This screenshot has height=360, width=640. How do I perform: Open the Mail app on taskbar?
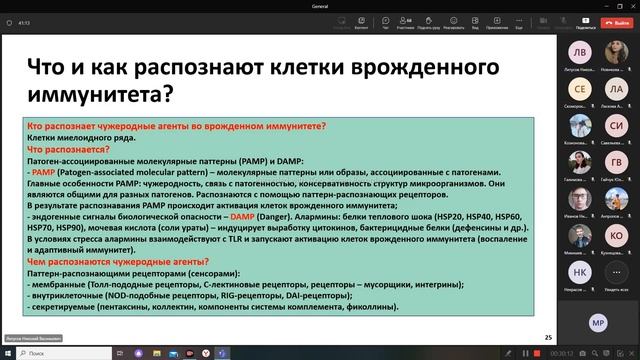(x=173, y=353)
